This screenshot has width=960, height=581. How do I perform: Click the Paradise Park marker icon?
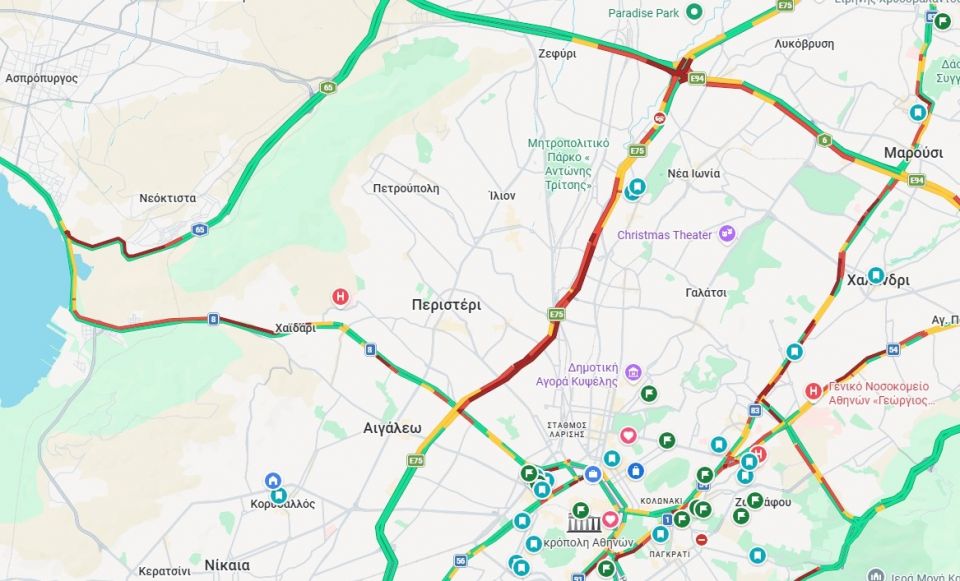tap(694, 12)
